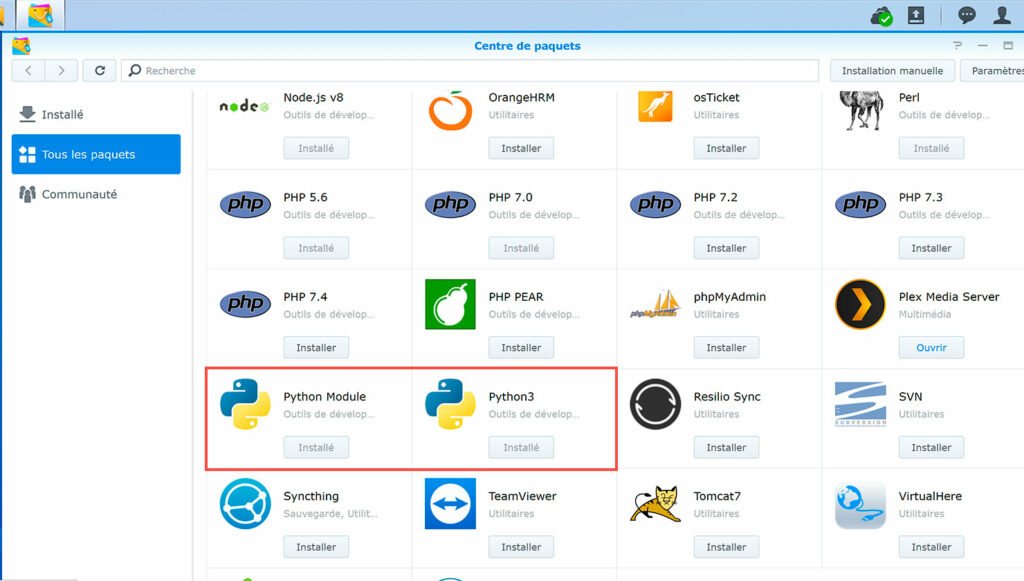Image resolution: width=1024 pixels, height=581 pixels.
Task: Open the Resilio Sync package title
Action: pos(727,396)
